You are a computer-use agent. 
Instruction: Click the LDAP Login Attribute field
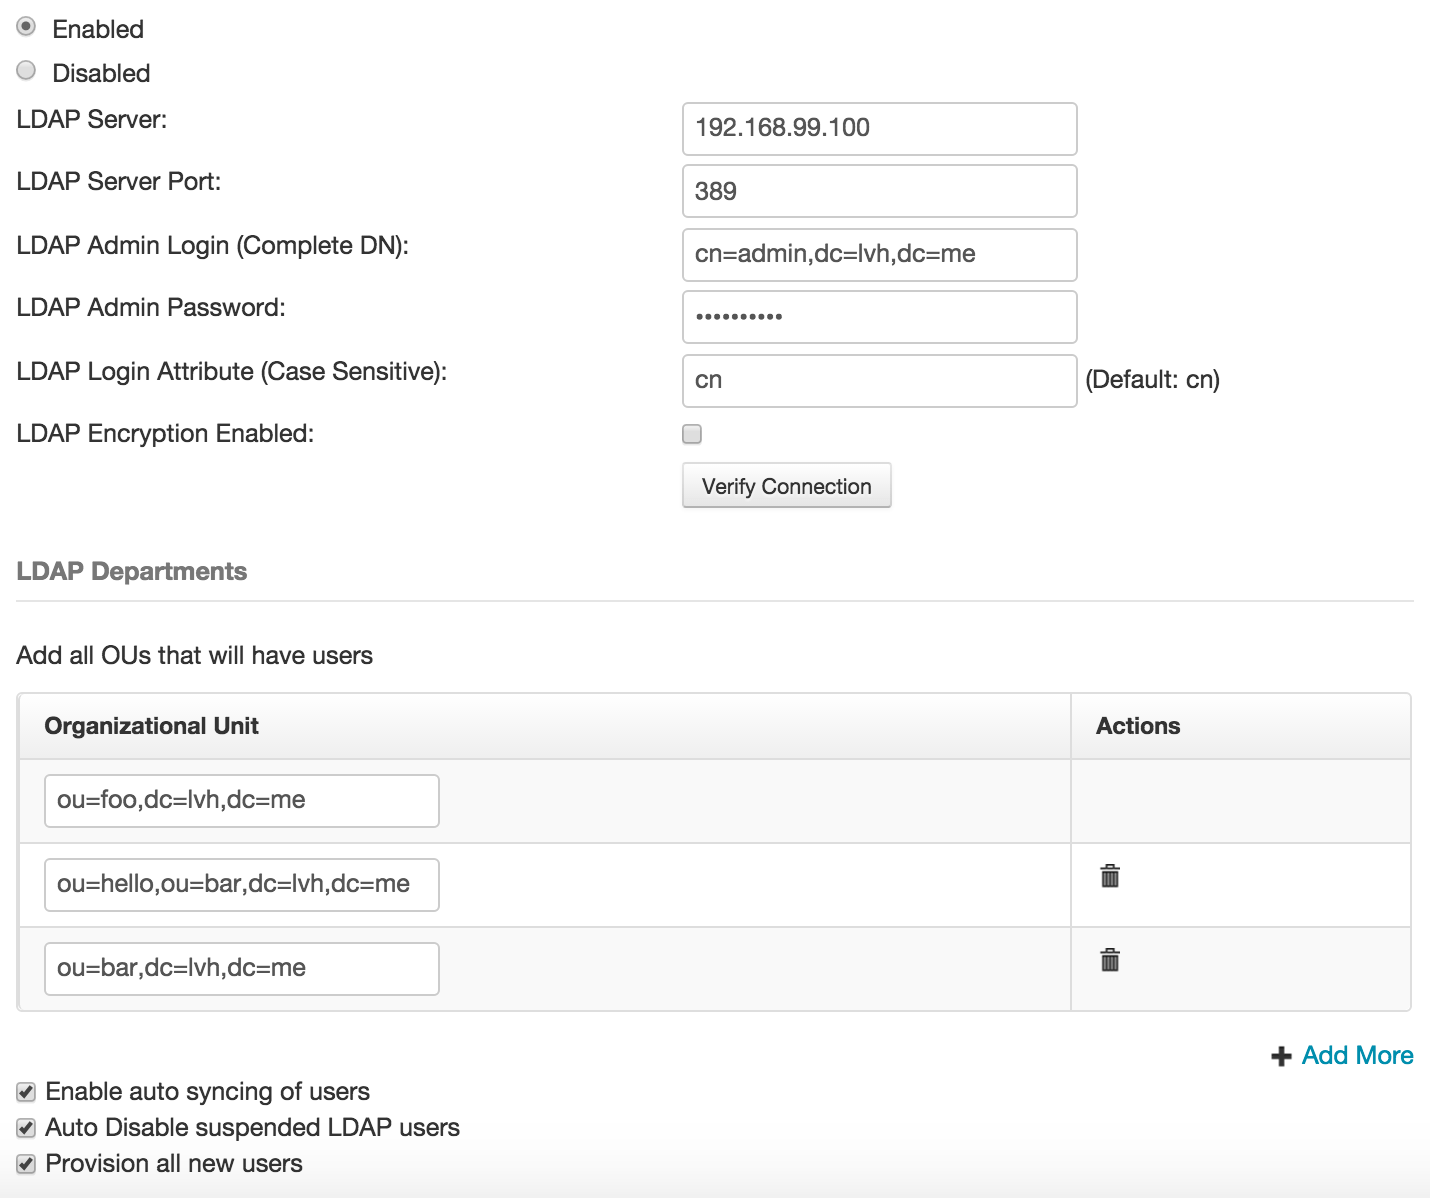click(878, 380)
